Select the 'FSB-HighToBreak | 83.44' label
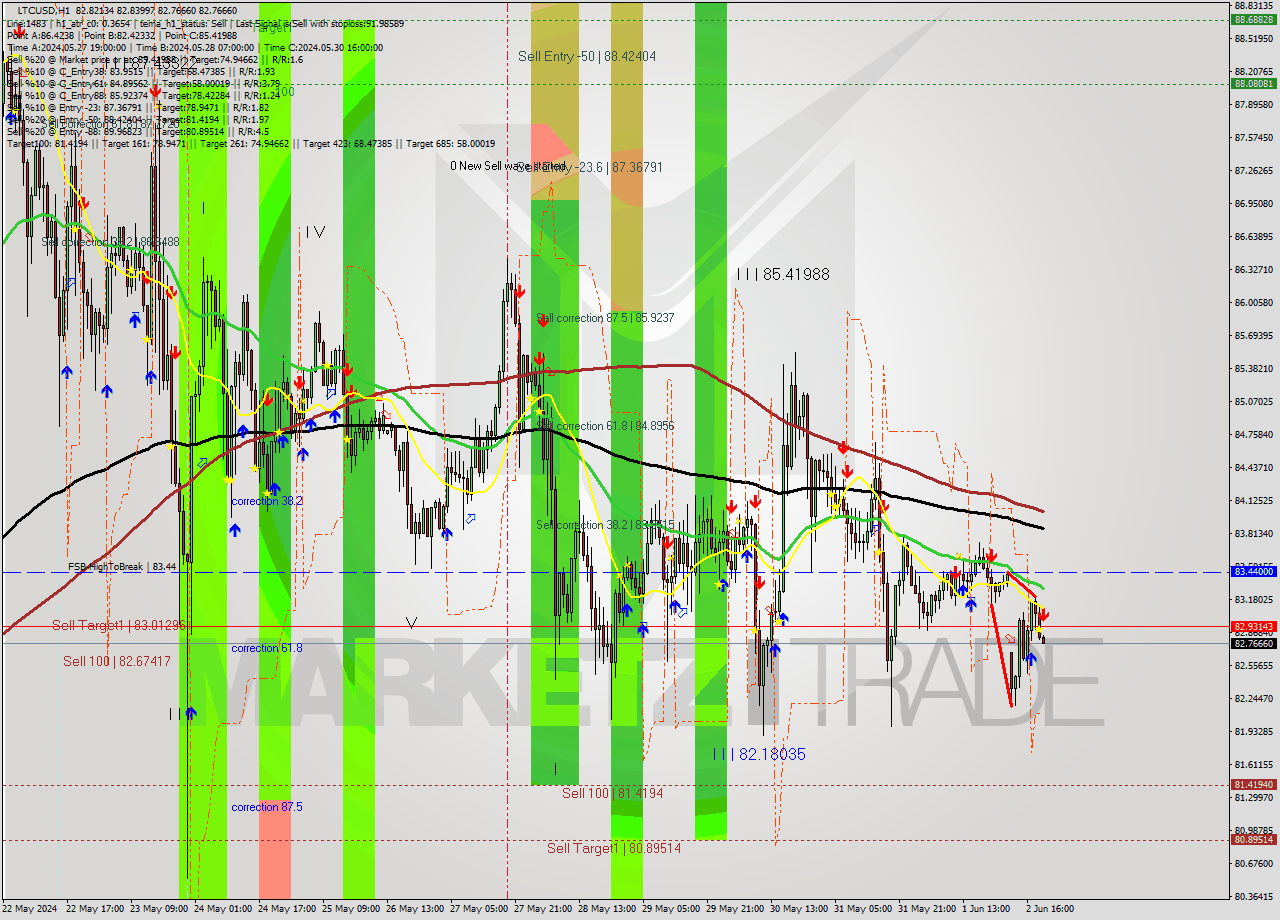The height and width of the screenshot is (920, 1280). 122,566
